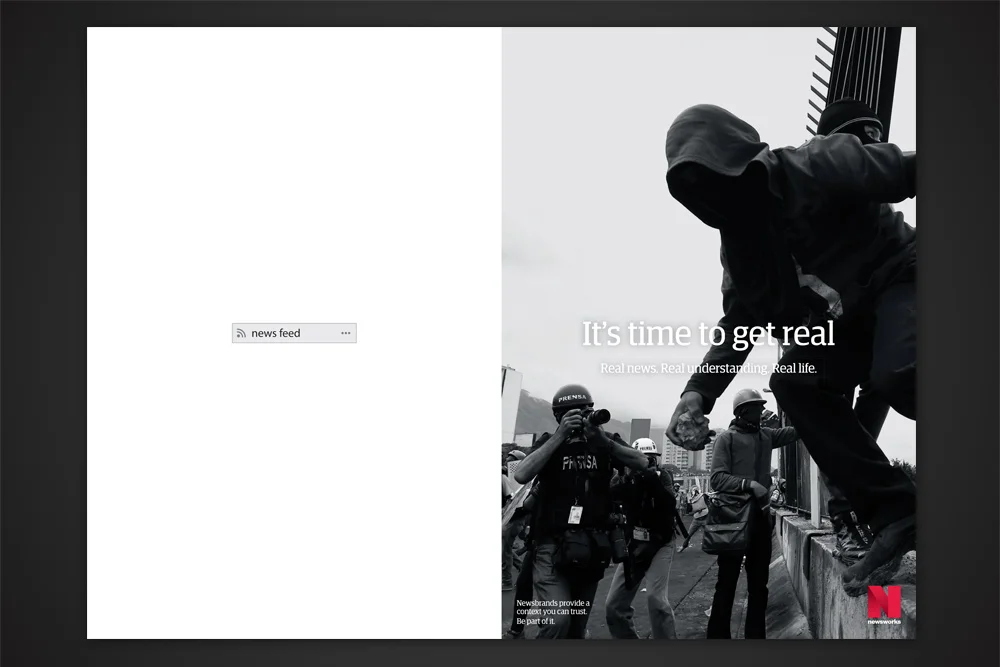Click the dot of the RSS broadcast icon
This screenshot has height=667, width=1000.
[238, 336]
